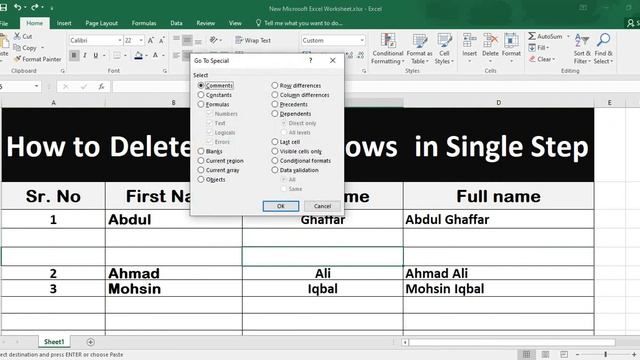Click the Format cells icon
The width and height of the screenshot is (640, 360).
tap(511, 41)
